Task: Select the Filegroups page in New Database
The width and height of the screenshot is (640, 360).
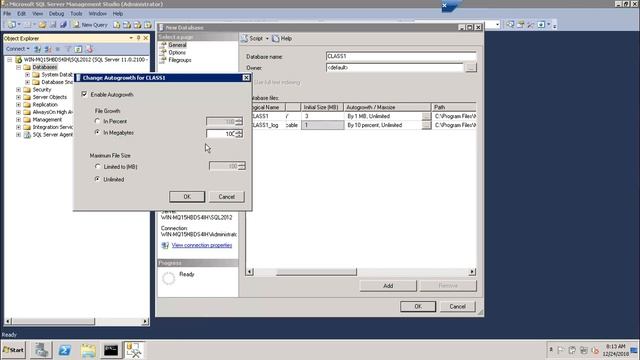Action: click(x=180, y=60)
